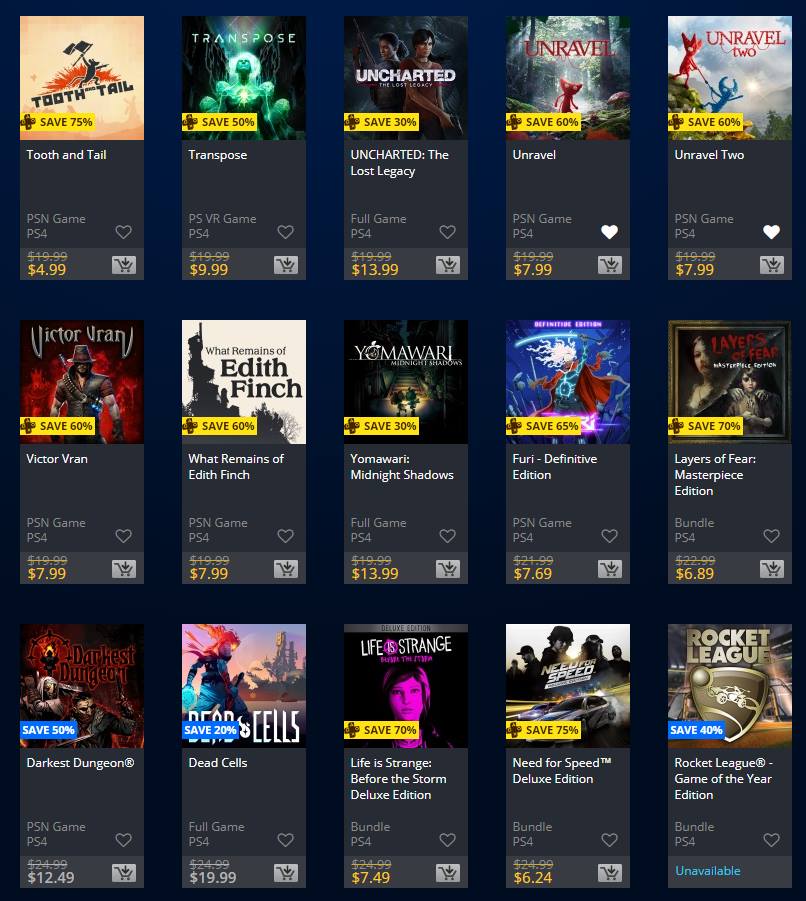806x901 pixels.
Task: Remove Unravel from wishlist via heart
Action: pos(610,232)
